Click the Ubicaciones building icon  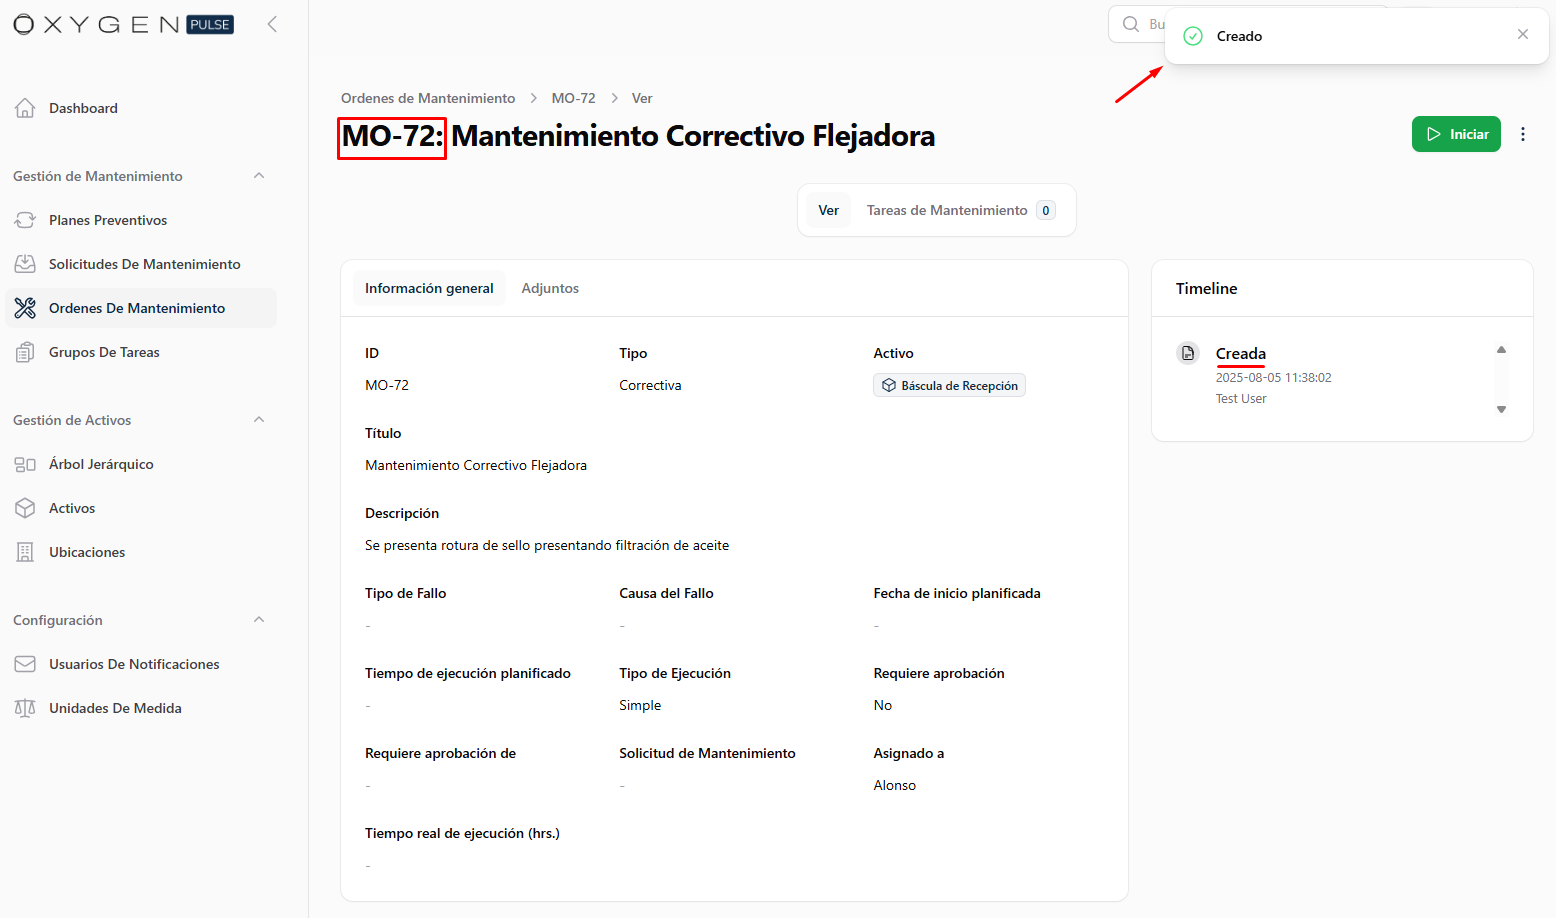[25, 552]
